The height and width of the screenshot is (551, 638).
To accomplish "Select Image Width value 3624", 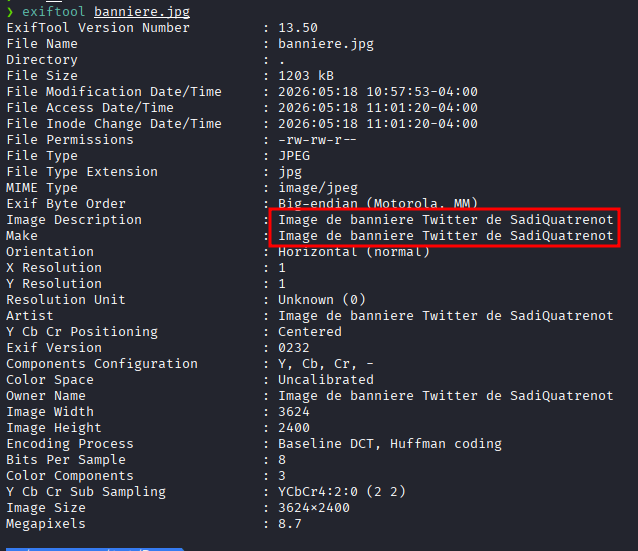I will click(294, 412).
